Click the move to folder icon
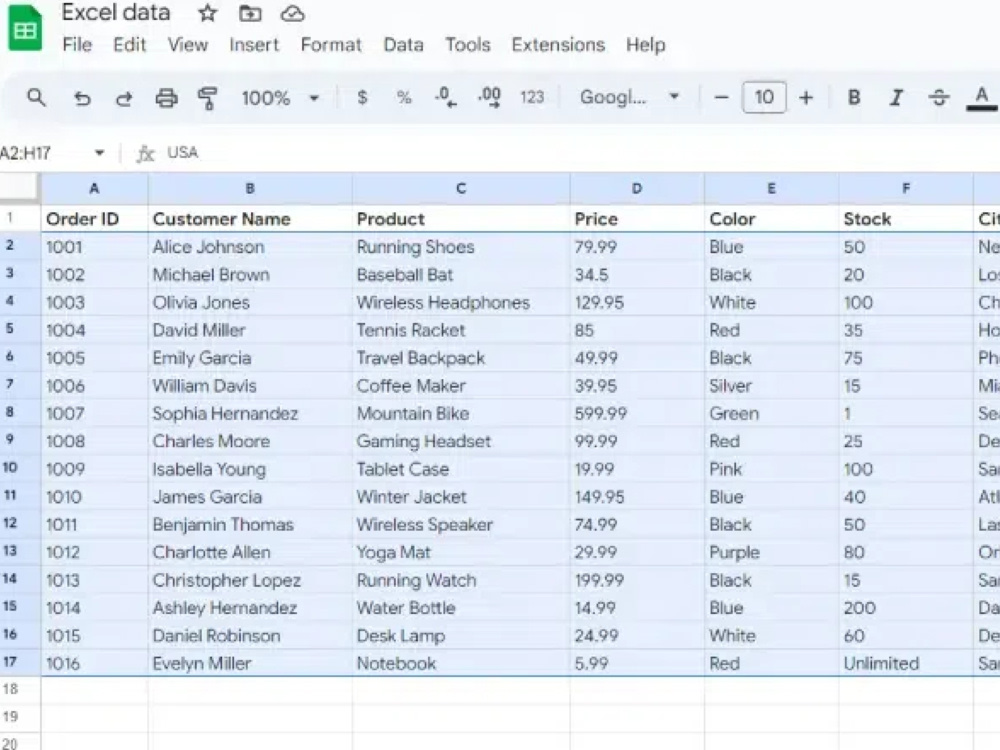 [250, 13]
